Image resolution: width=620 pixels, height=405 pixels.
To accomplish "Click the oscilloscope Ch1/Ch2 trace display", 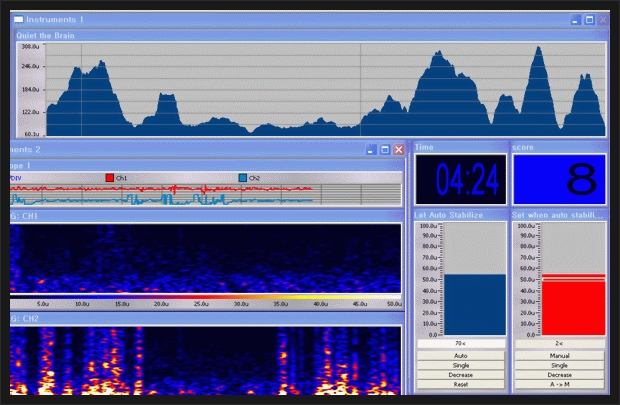I will coord(205,195).
